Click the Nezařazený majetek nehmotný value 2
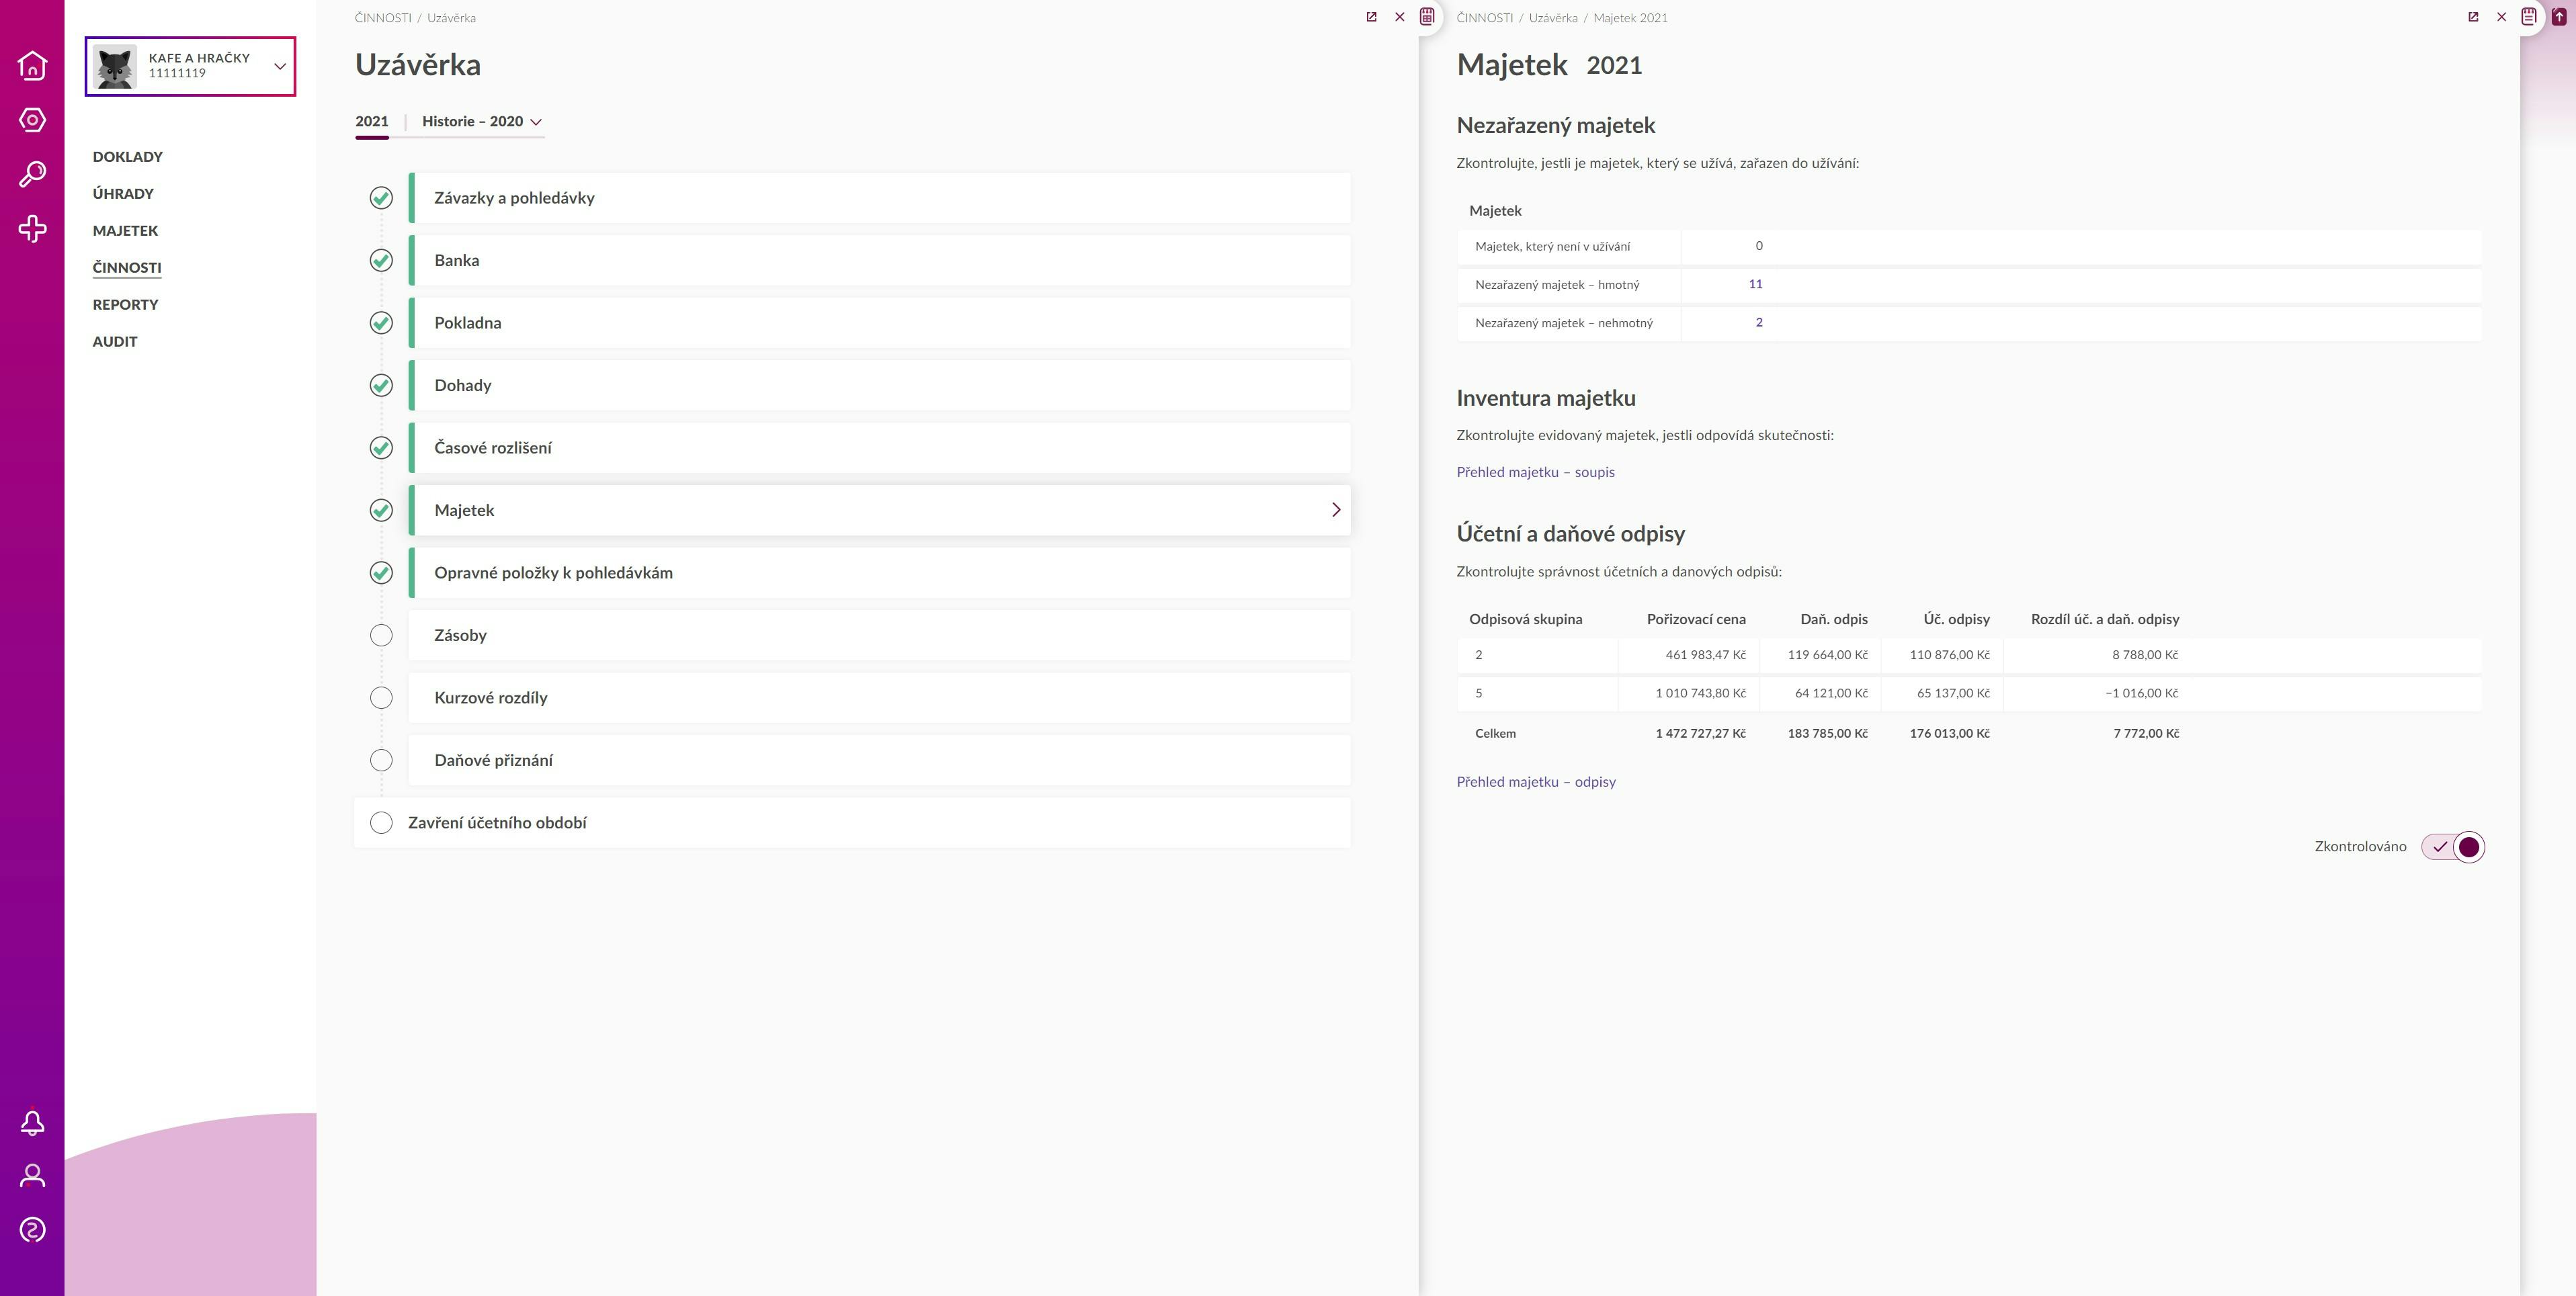The height and width of the screenshot is (1296, 2576). coord(1758,322)
